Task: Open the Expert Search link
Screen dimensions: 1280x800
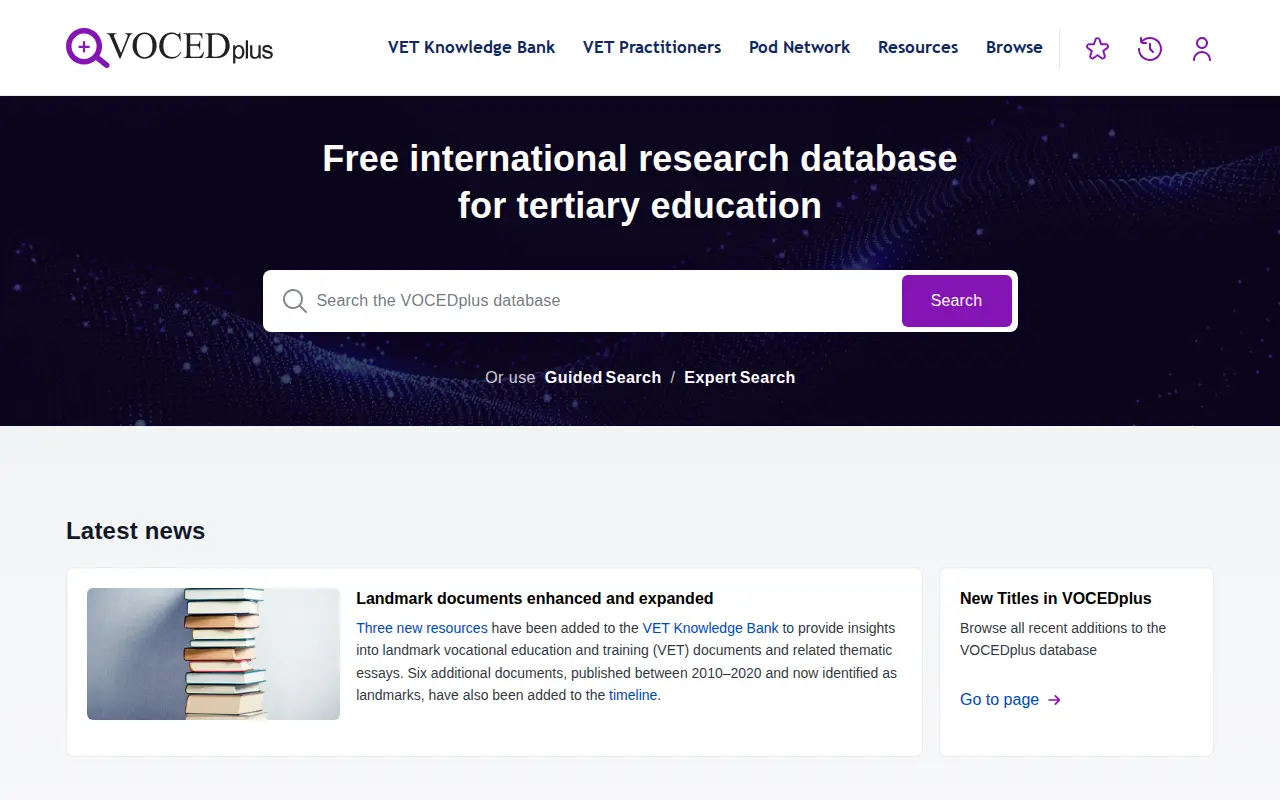Action: coord(739,377)
